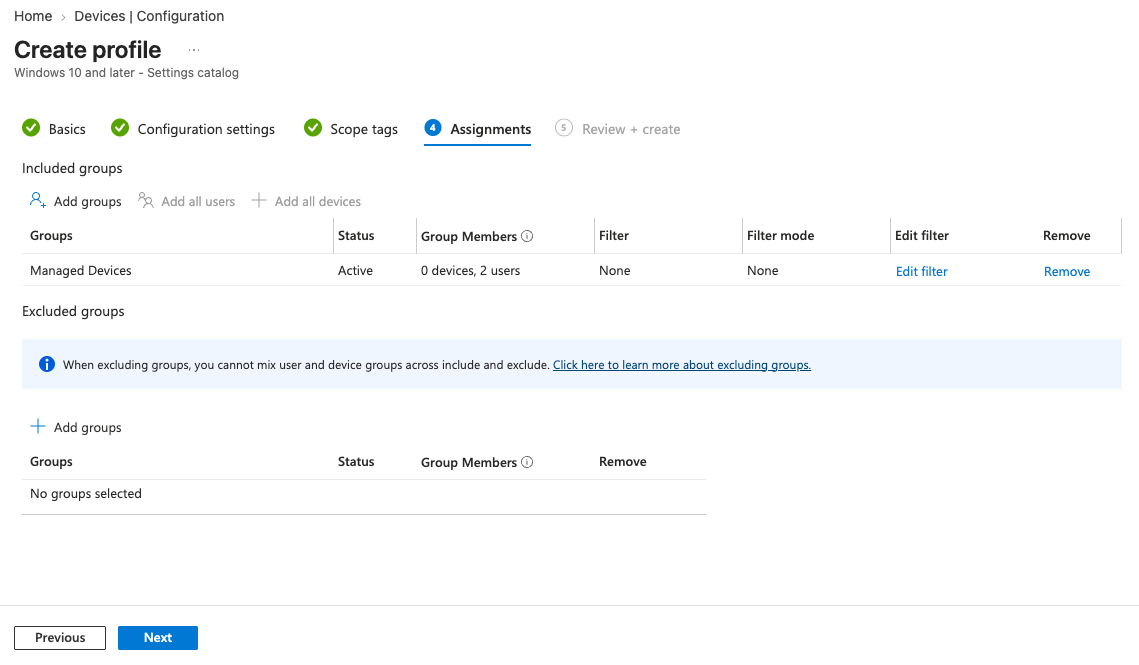
Task: Remove the Managed Devices group
Action: coord(1066,271)
